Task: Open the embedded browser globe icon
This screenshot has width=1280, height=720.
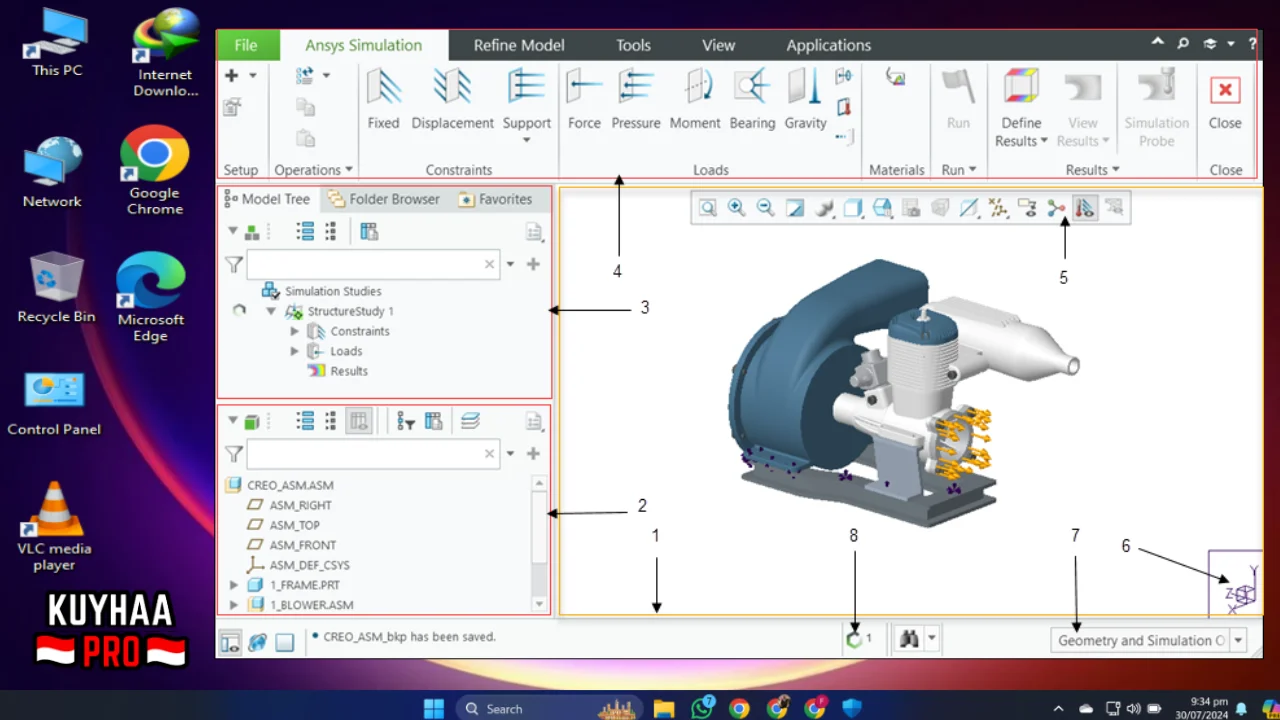Action: [257, 642]
